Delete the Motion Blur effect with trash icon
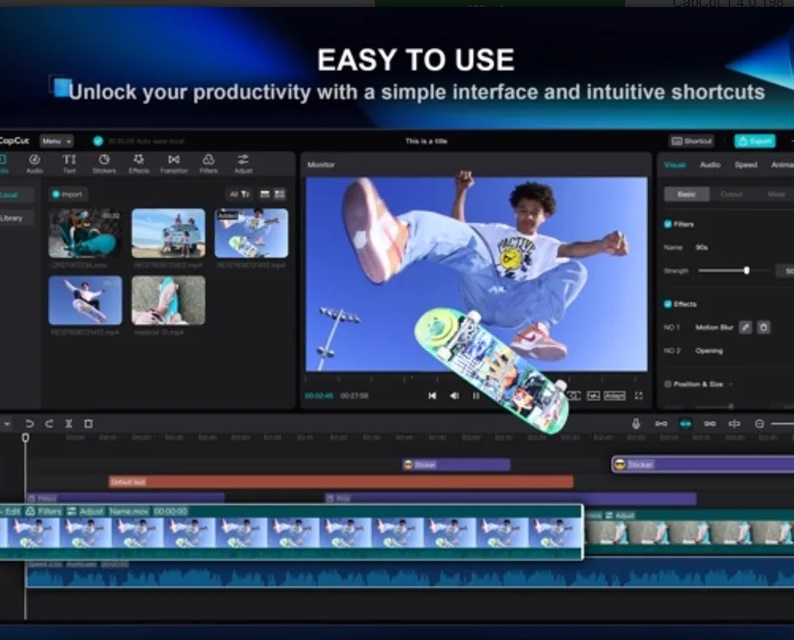Viewport: 794px width, 640px height. click(763, 327)
